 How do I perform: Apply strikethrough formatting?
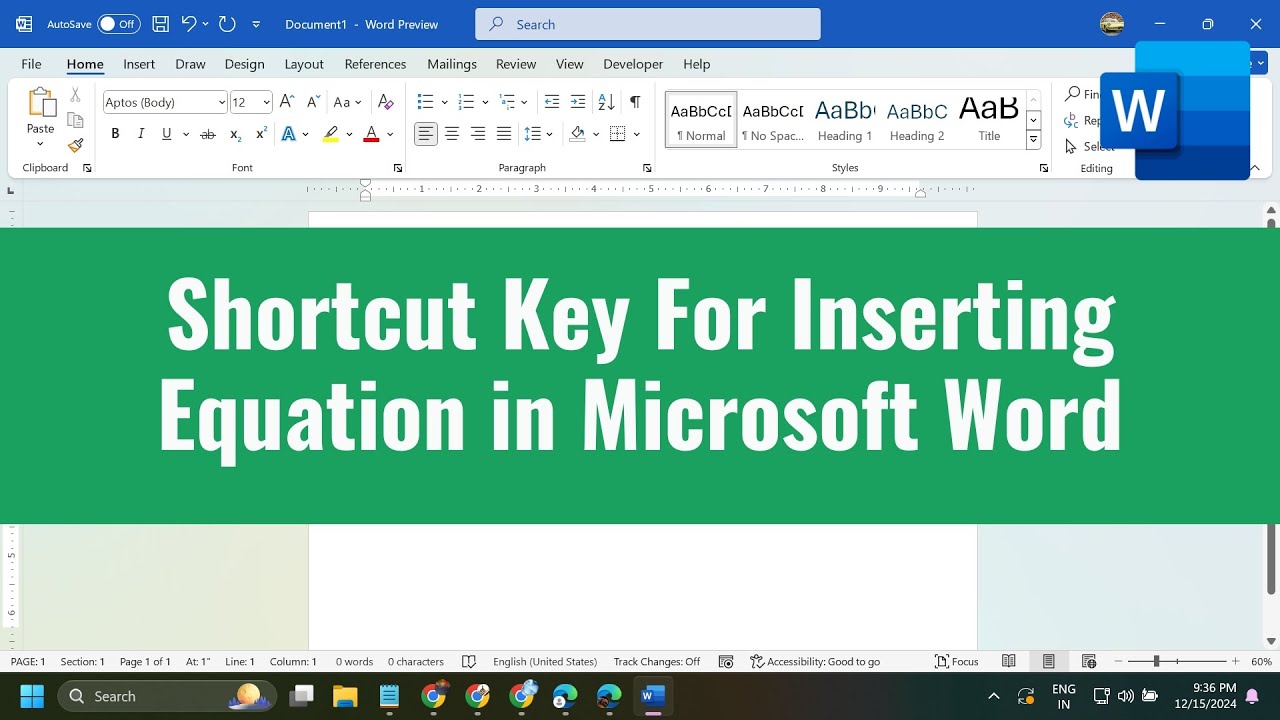pyautogui.click(x=208, y=134)
